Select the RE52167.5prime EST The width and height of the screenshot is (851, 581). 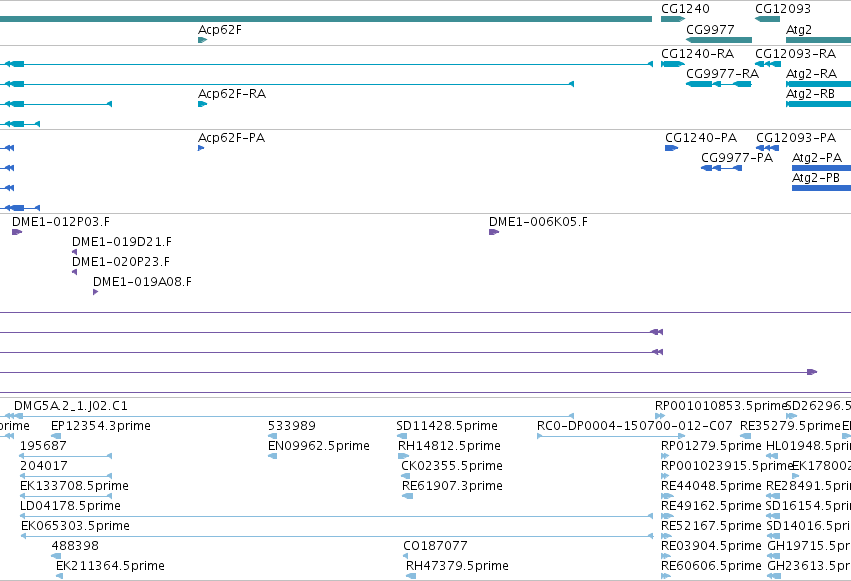(x=667, y=537)
